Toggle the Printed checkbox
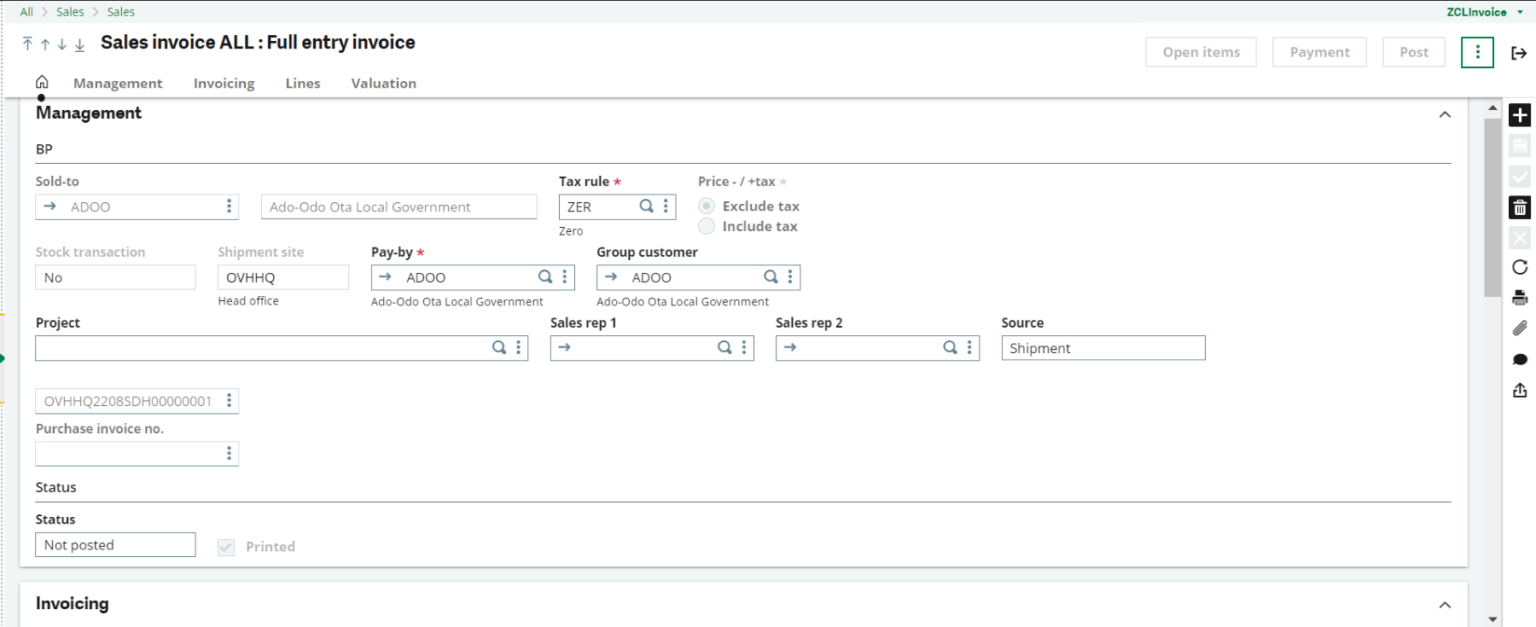The image size is (1536, 627). [x=226, y=547]
